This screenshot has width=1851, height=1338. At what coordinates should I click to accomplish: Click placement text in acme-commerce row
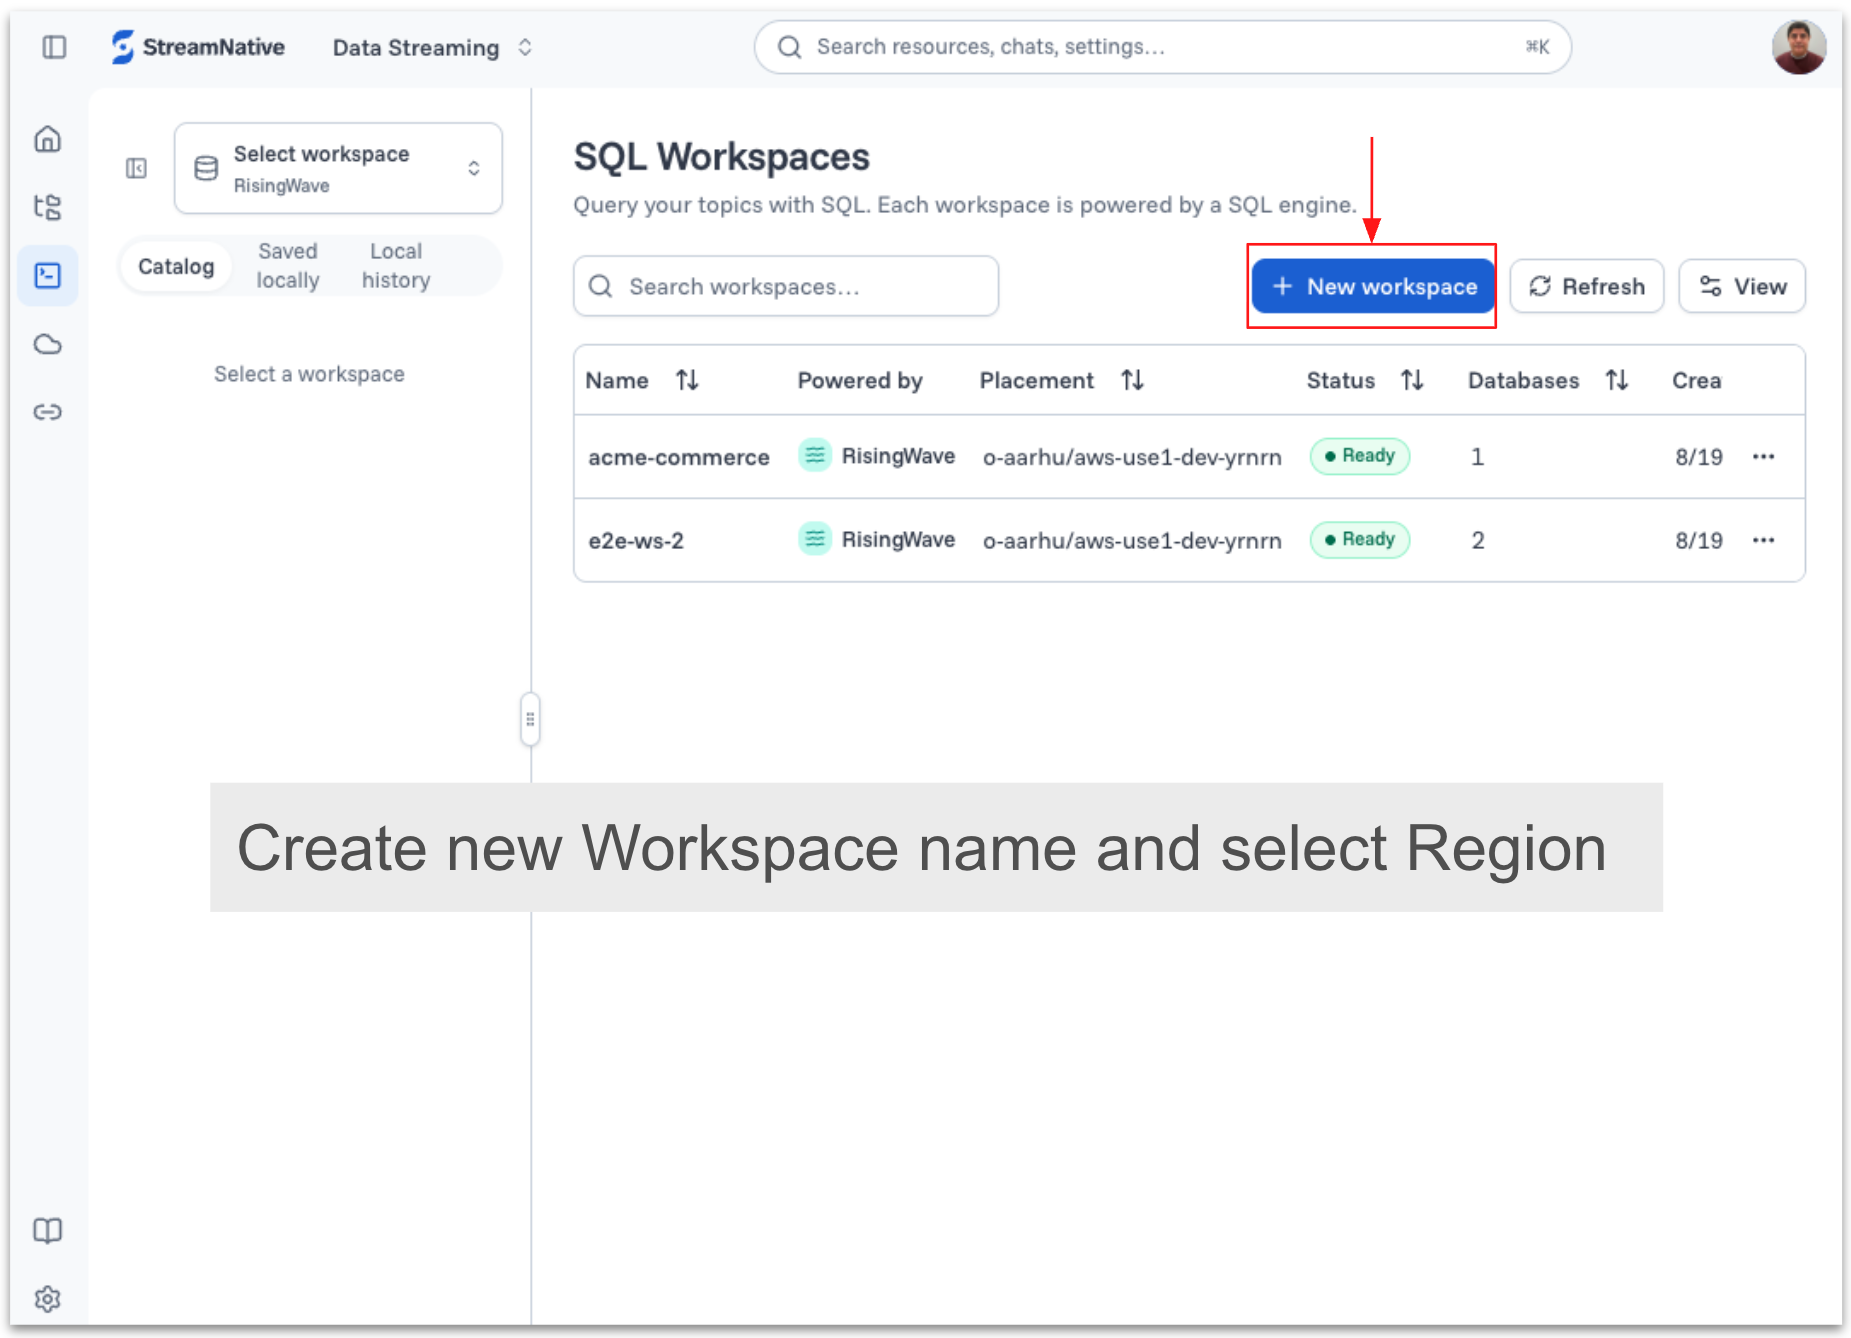1132,457
